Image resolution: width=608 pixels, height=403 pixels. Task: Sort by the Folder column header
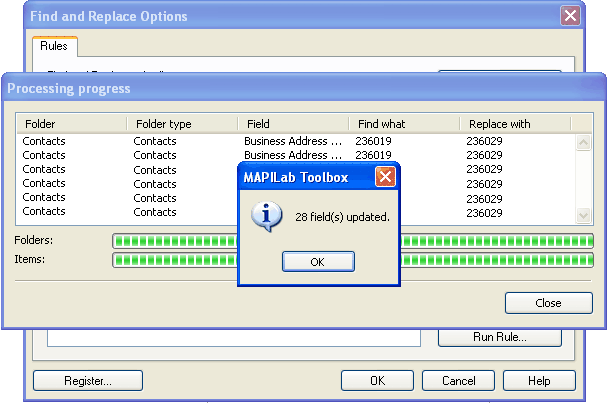tap(72, 124)
